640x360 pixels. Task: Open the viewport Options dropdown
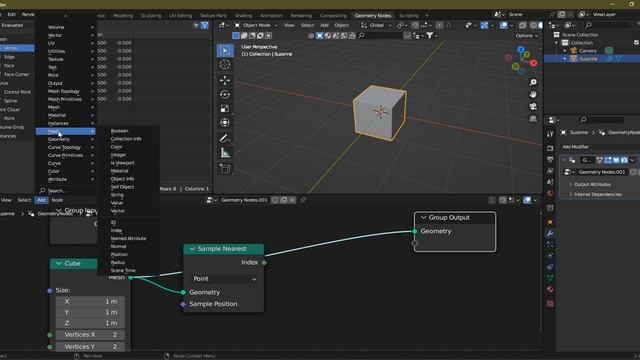click(527, 36)
